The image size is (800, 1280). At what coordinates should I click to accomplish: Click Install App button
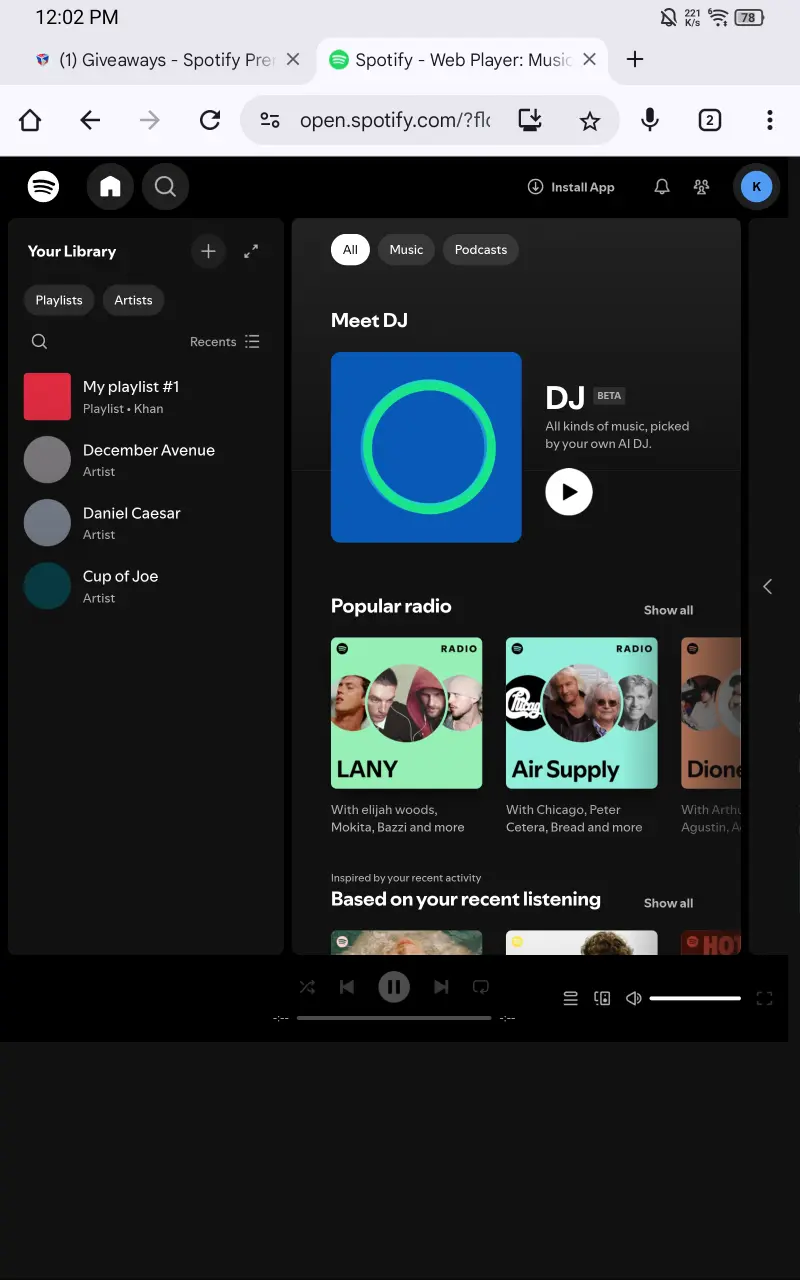click(571, 187)
